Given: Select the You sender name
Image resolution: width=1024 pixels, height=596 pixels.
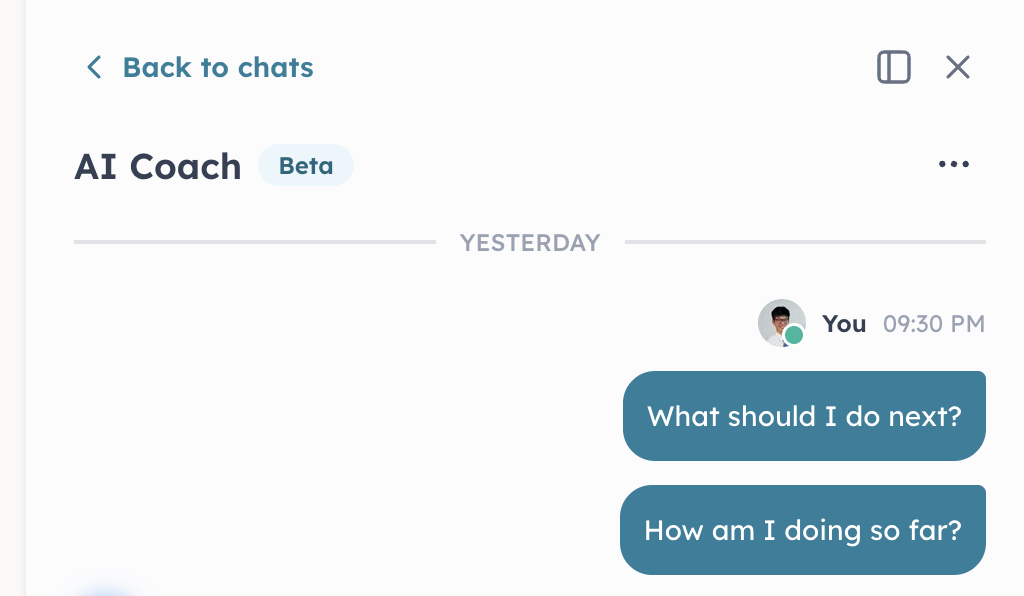Looking at the screenshot, I should pos(844,324).
